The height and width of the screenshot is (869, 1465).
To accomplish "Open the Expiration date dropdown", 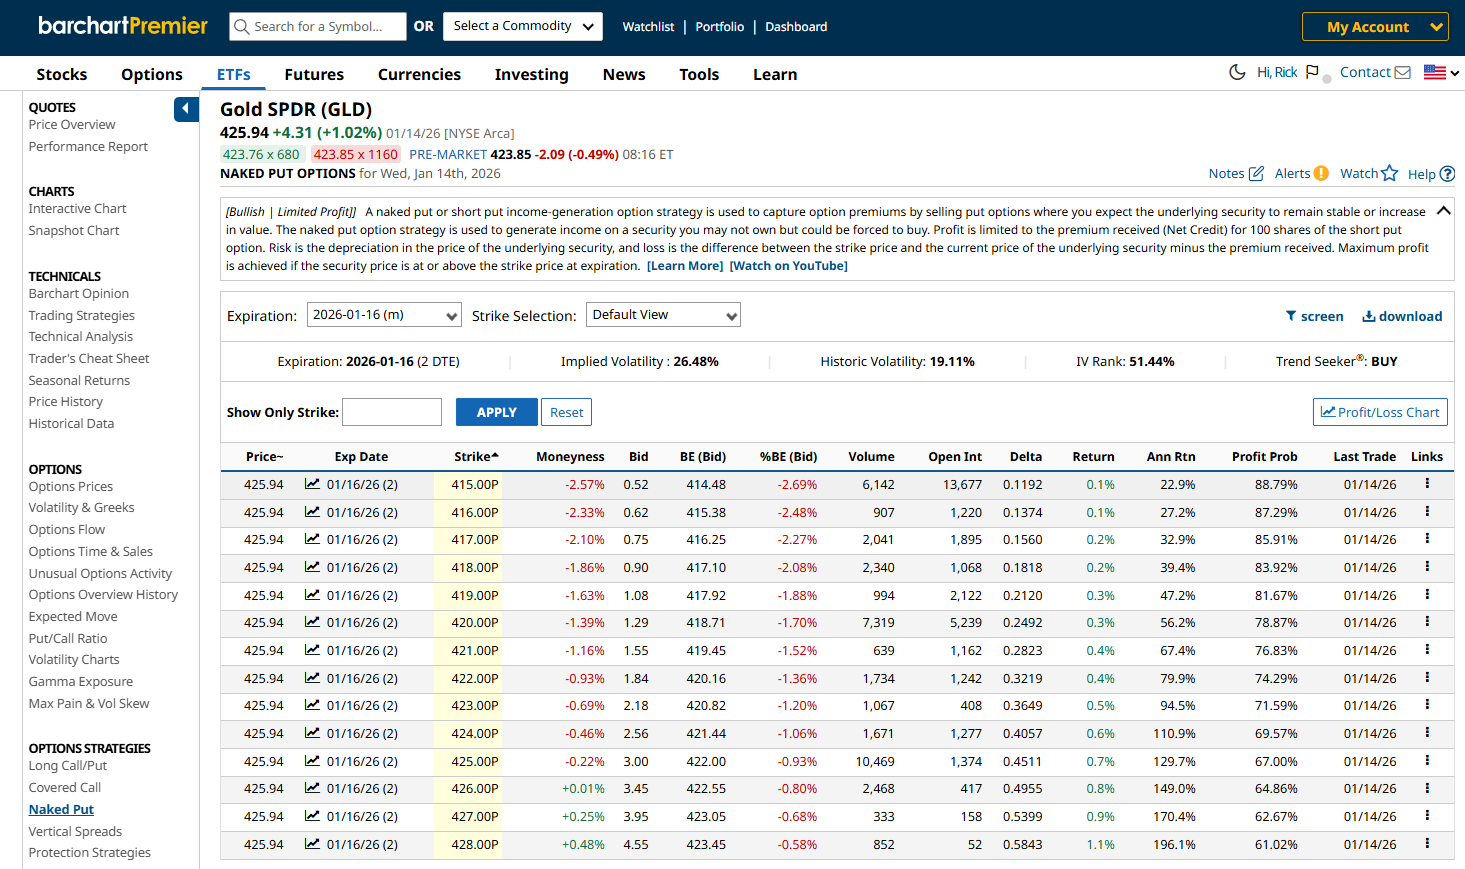I will click(x=384, y=315).
